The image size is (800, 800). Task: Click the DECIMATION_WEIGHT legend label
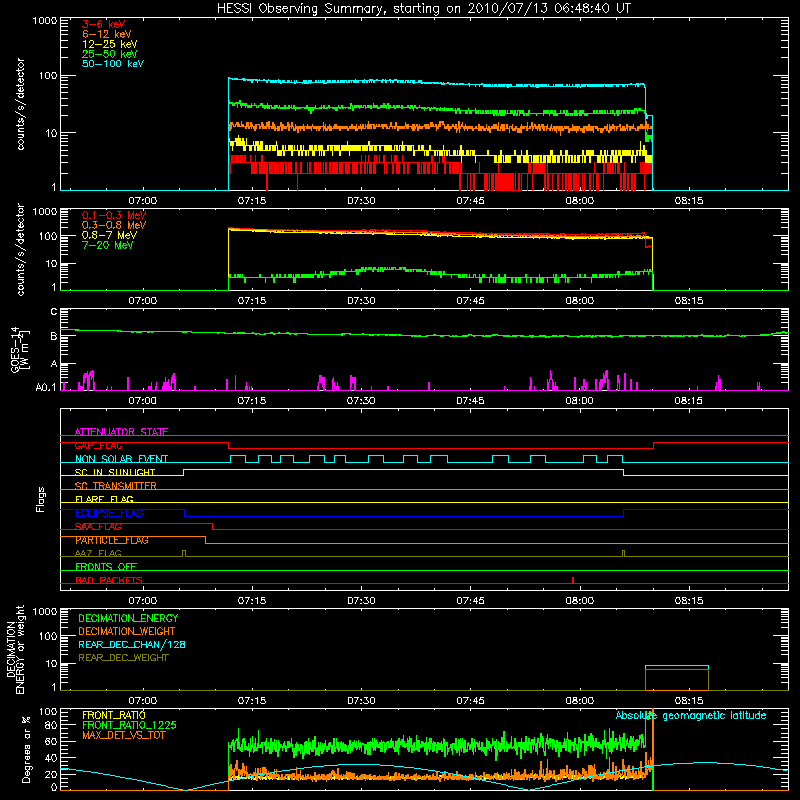coord(127,631)
